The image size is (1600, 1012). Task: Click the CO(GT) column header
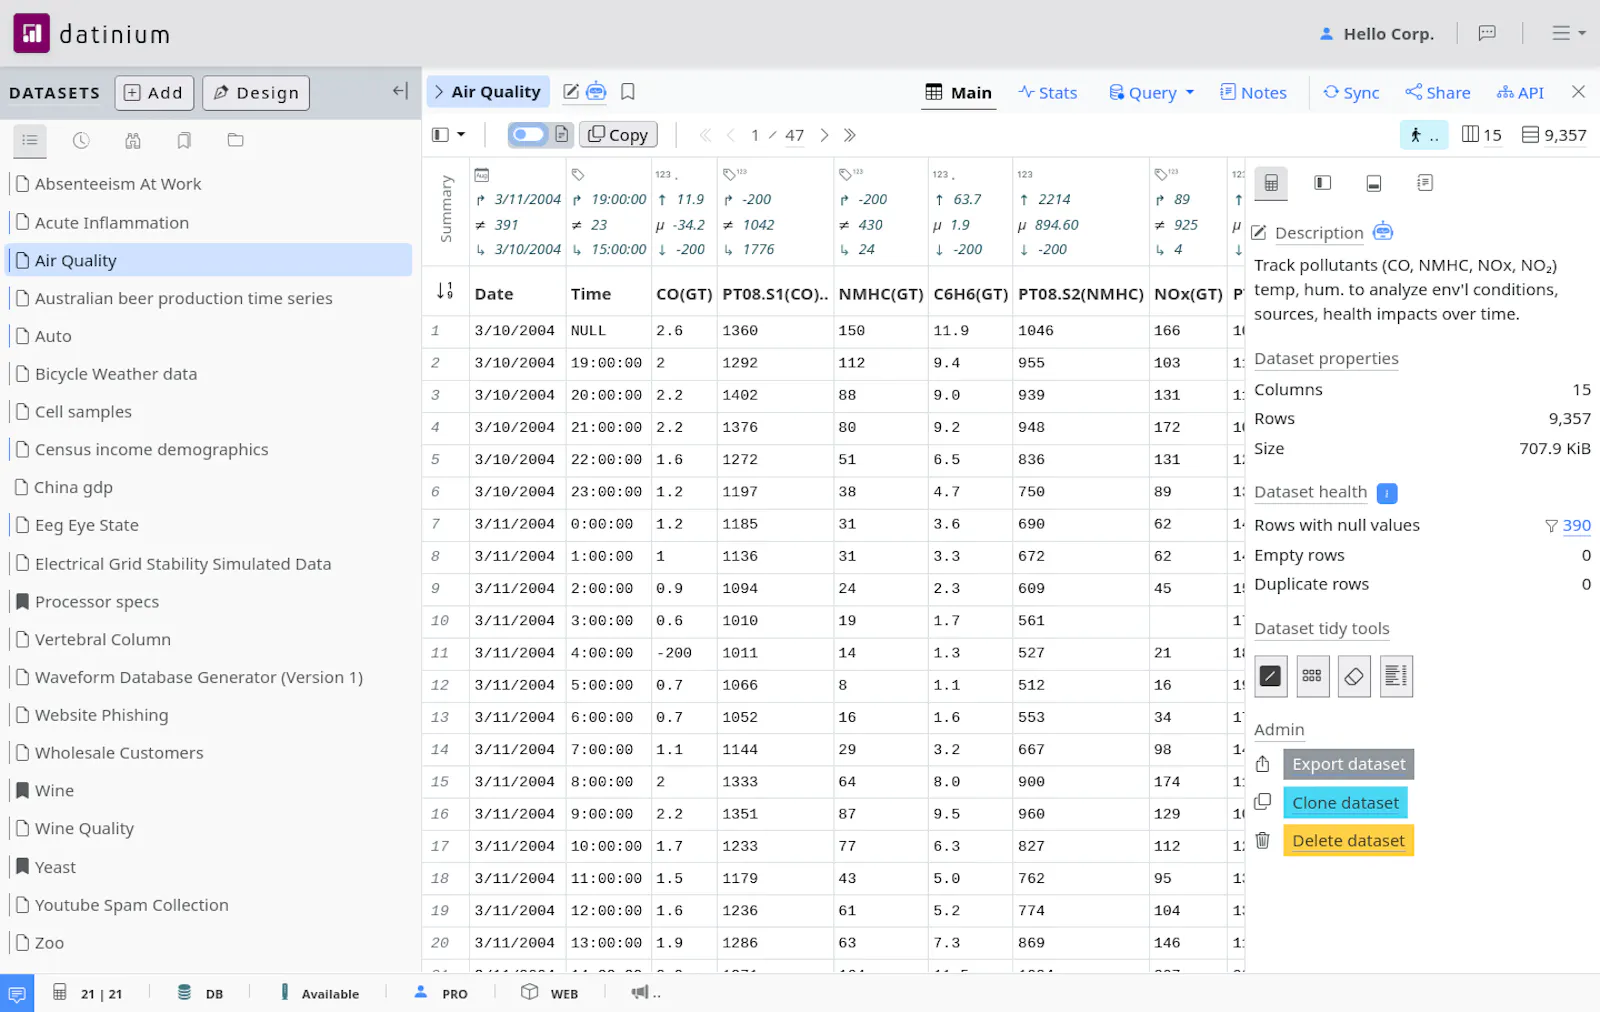pyautogui.click(x=684, y=294)
